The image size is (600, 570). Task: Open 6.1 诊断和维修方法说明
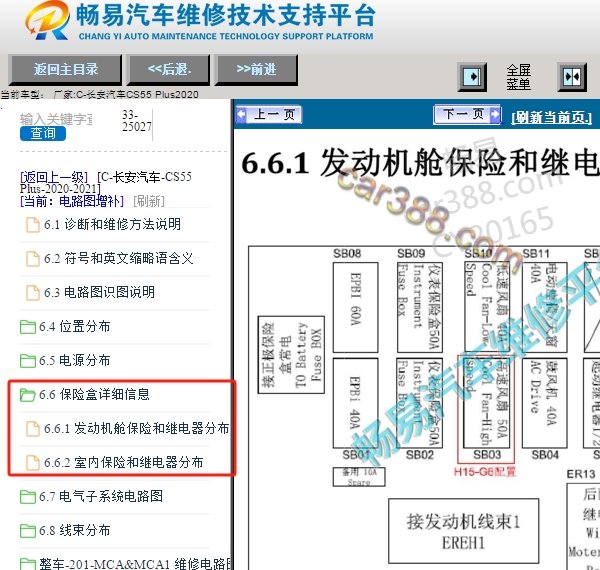coord(112,225)
